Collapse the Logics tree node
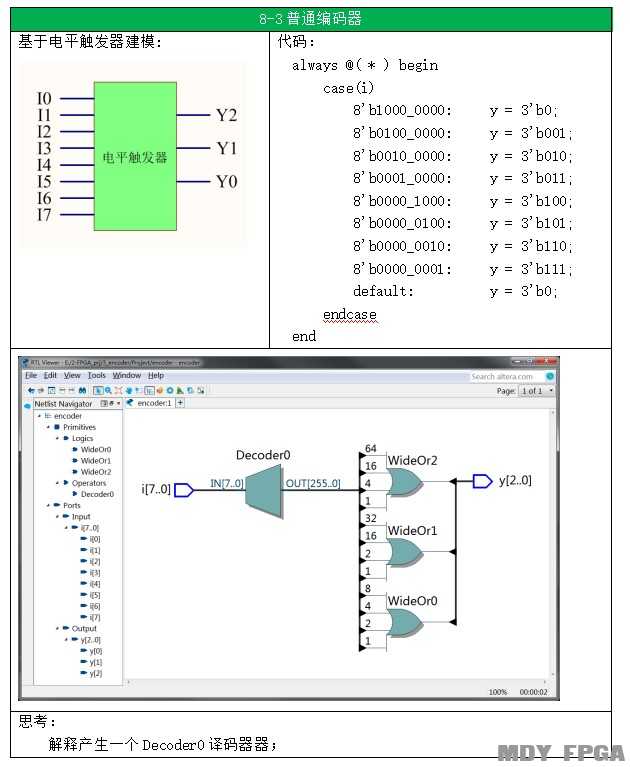 pyautogui.click(x=57, y=438)
